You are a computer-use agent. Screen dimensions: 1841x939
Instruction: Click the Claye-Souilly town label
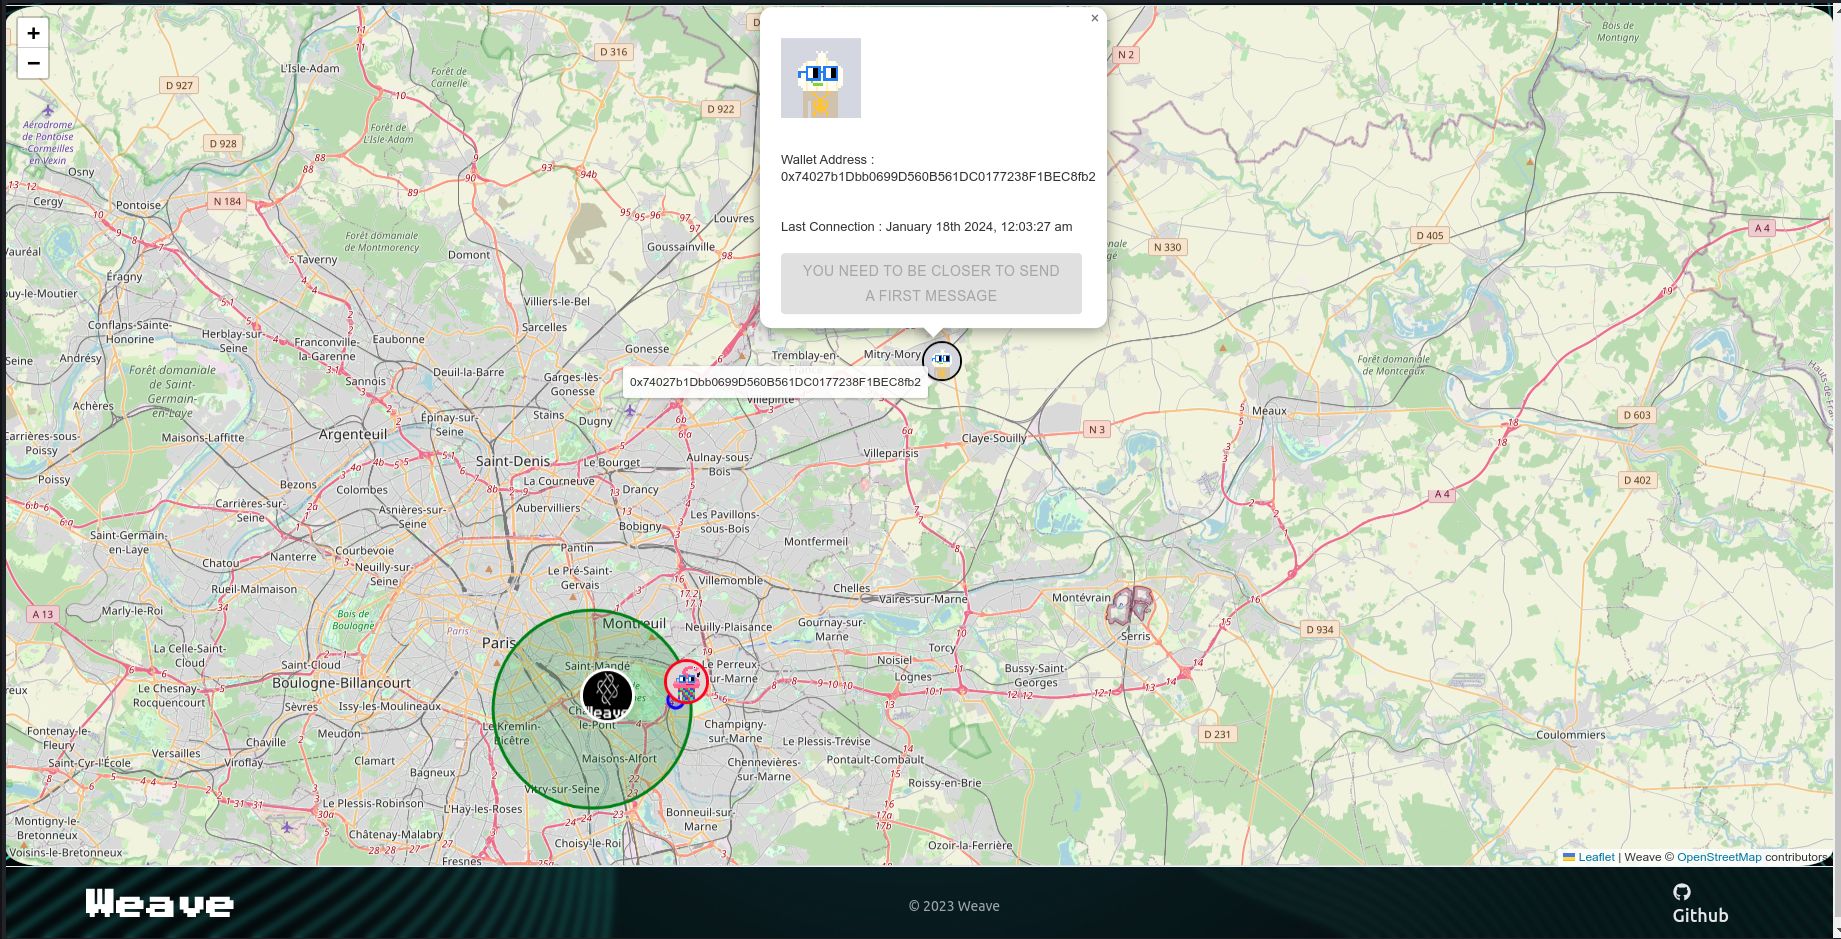point(994,438)
